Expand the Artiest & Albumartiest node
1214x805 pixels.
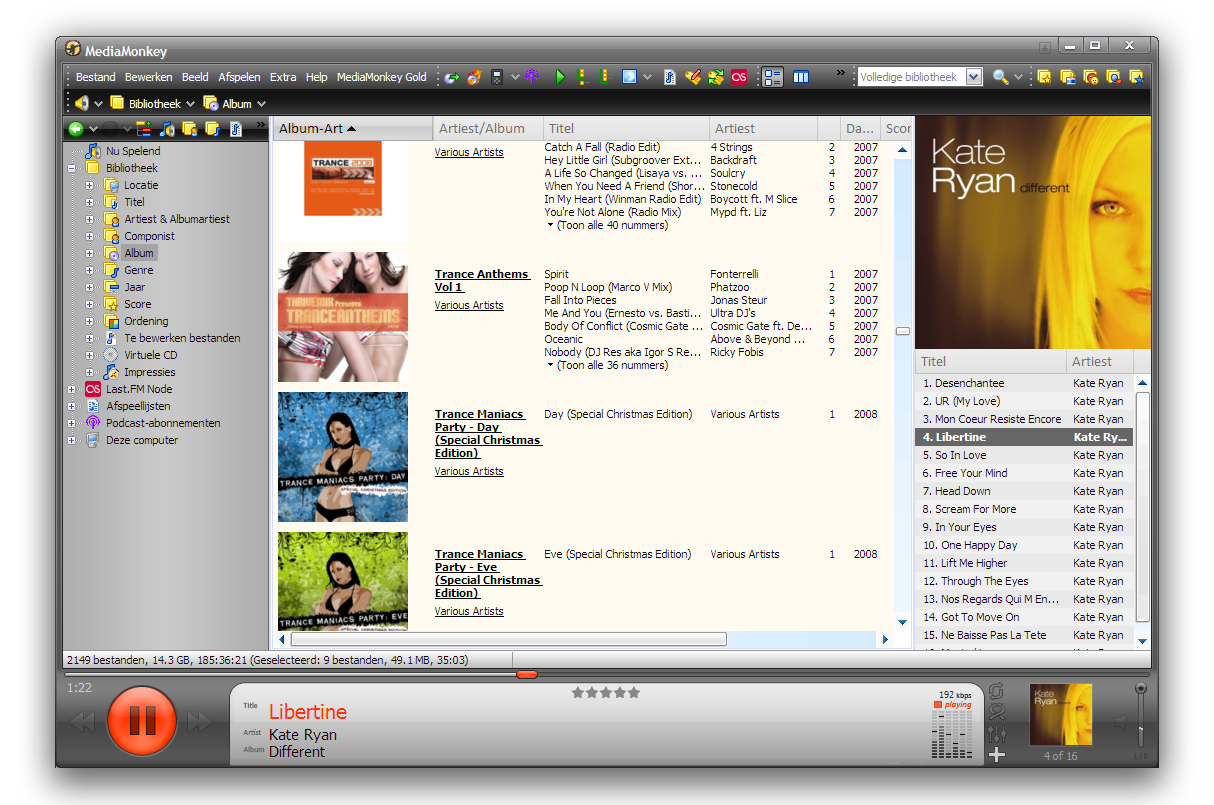(90, 219)
